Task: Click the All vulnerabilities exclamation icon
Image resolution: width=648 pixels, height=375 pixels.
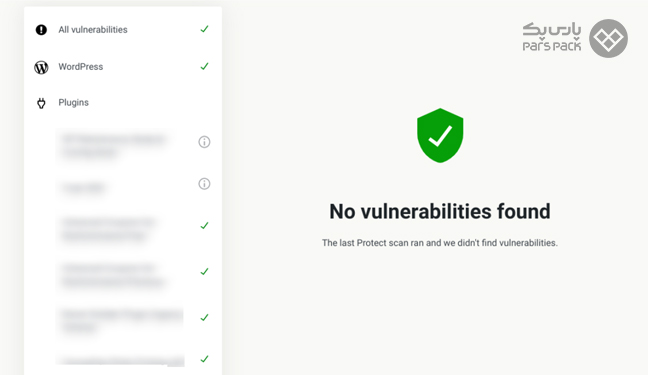Action: tap(41, 30)
